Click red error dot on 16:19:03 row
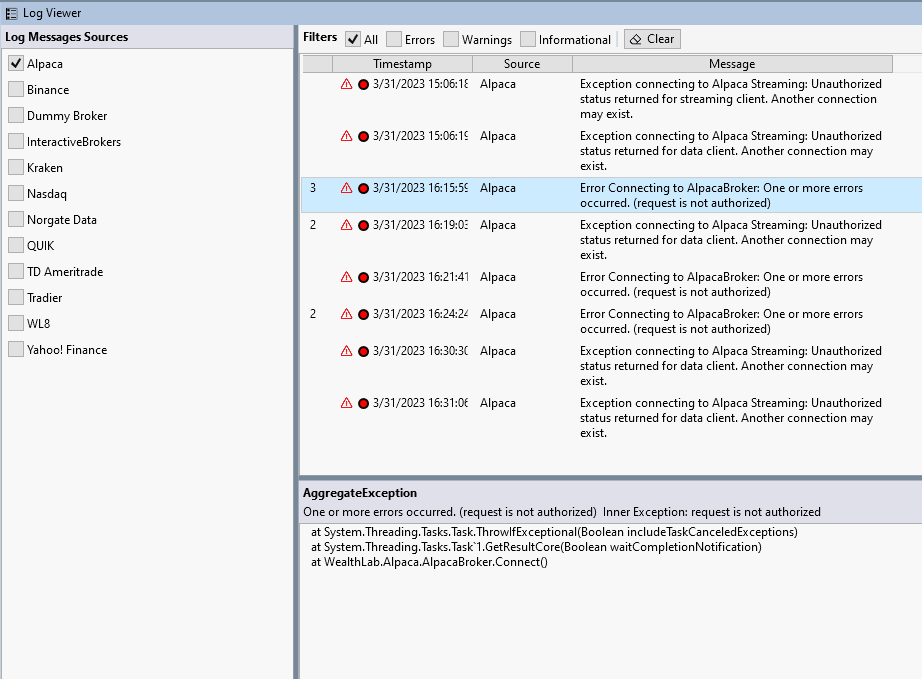The height and width of the screenshot is (679, 922). click(x=363, y=225)
